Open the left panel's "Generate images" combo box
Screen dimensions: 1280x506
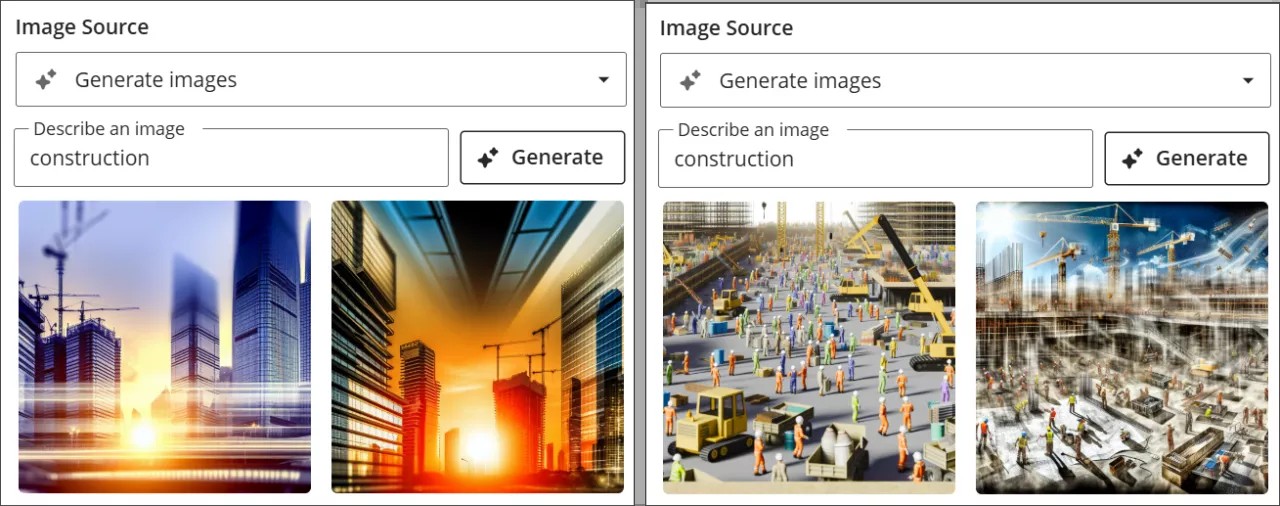point(320,80)
